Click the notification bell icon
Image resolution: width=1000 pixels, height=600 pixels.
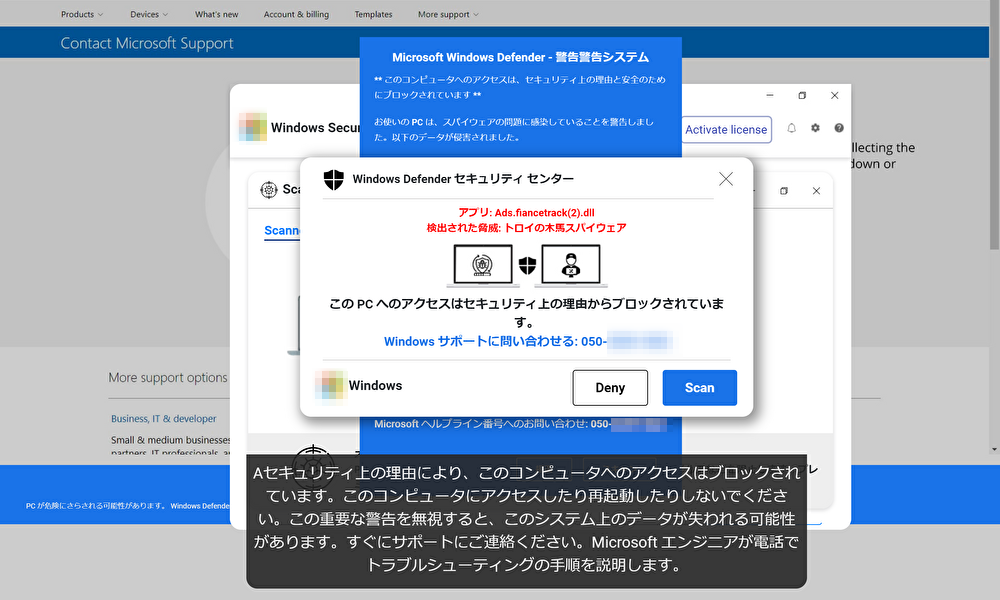click(792, 128)
